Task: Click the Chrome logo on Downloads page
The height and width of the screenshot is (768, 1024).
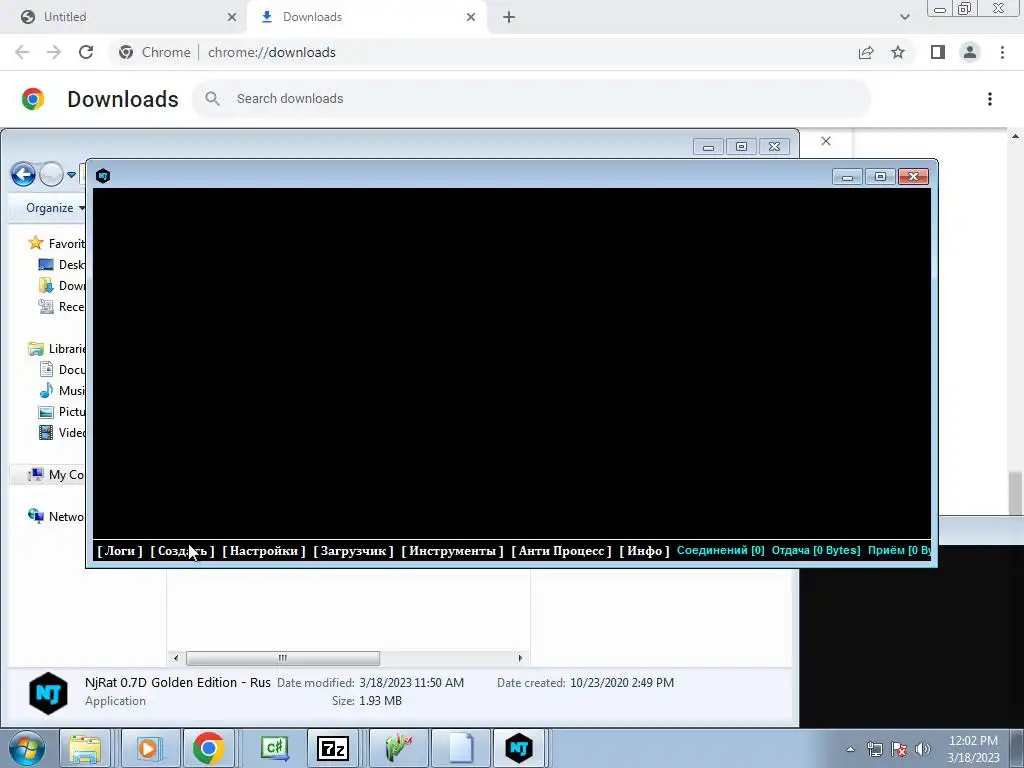Action: point(33,99)
